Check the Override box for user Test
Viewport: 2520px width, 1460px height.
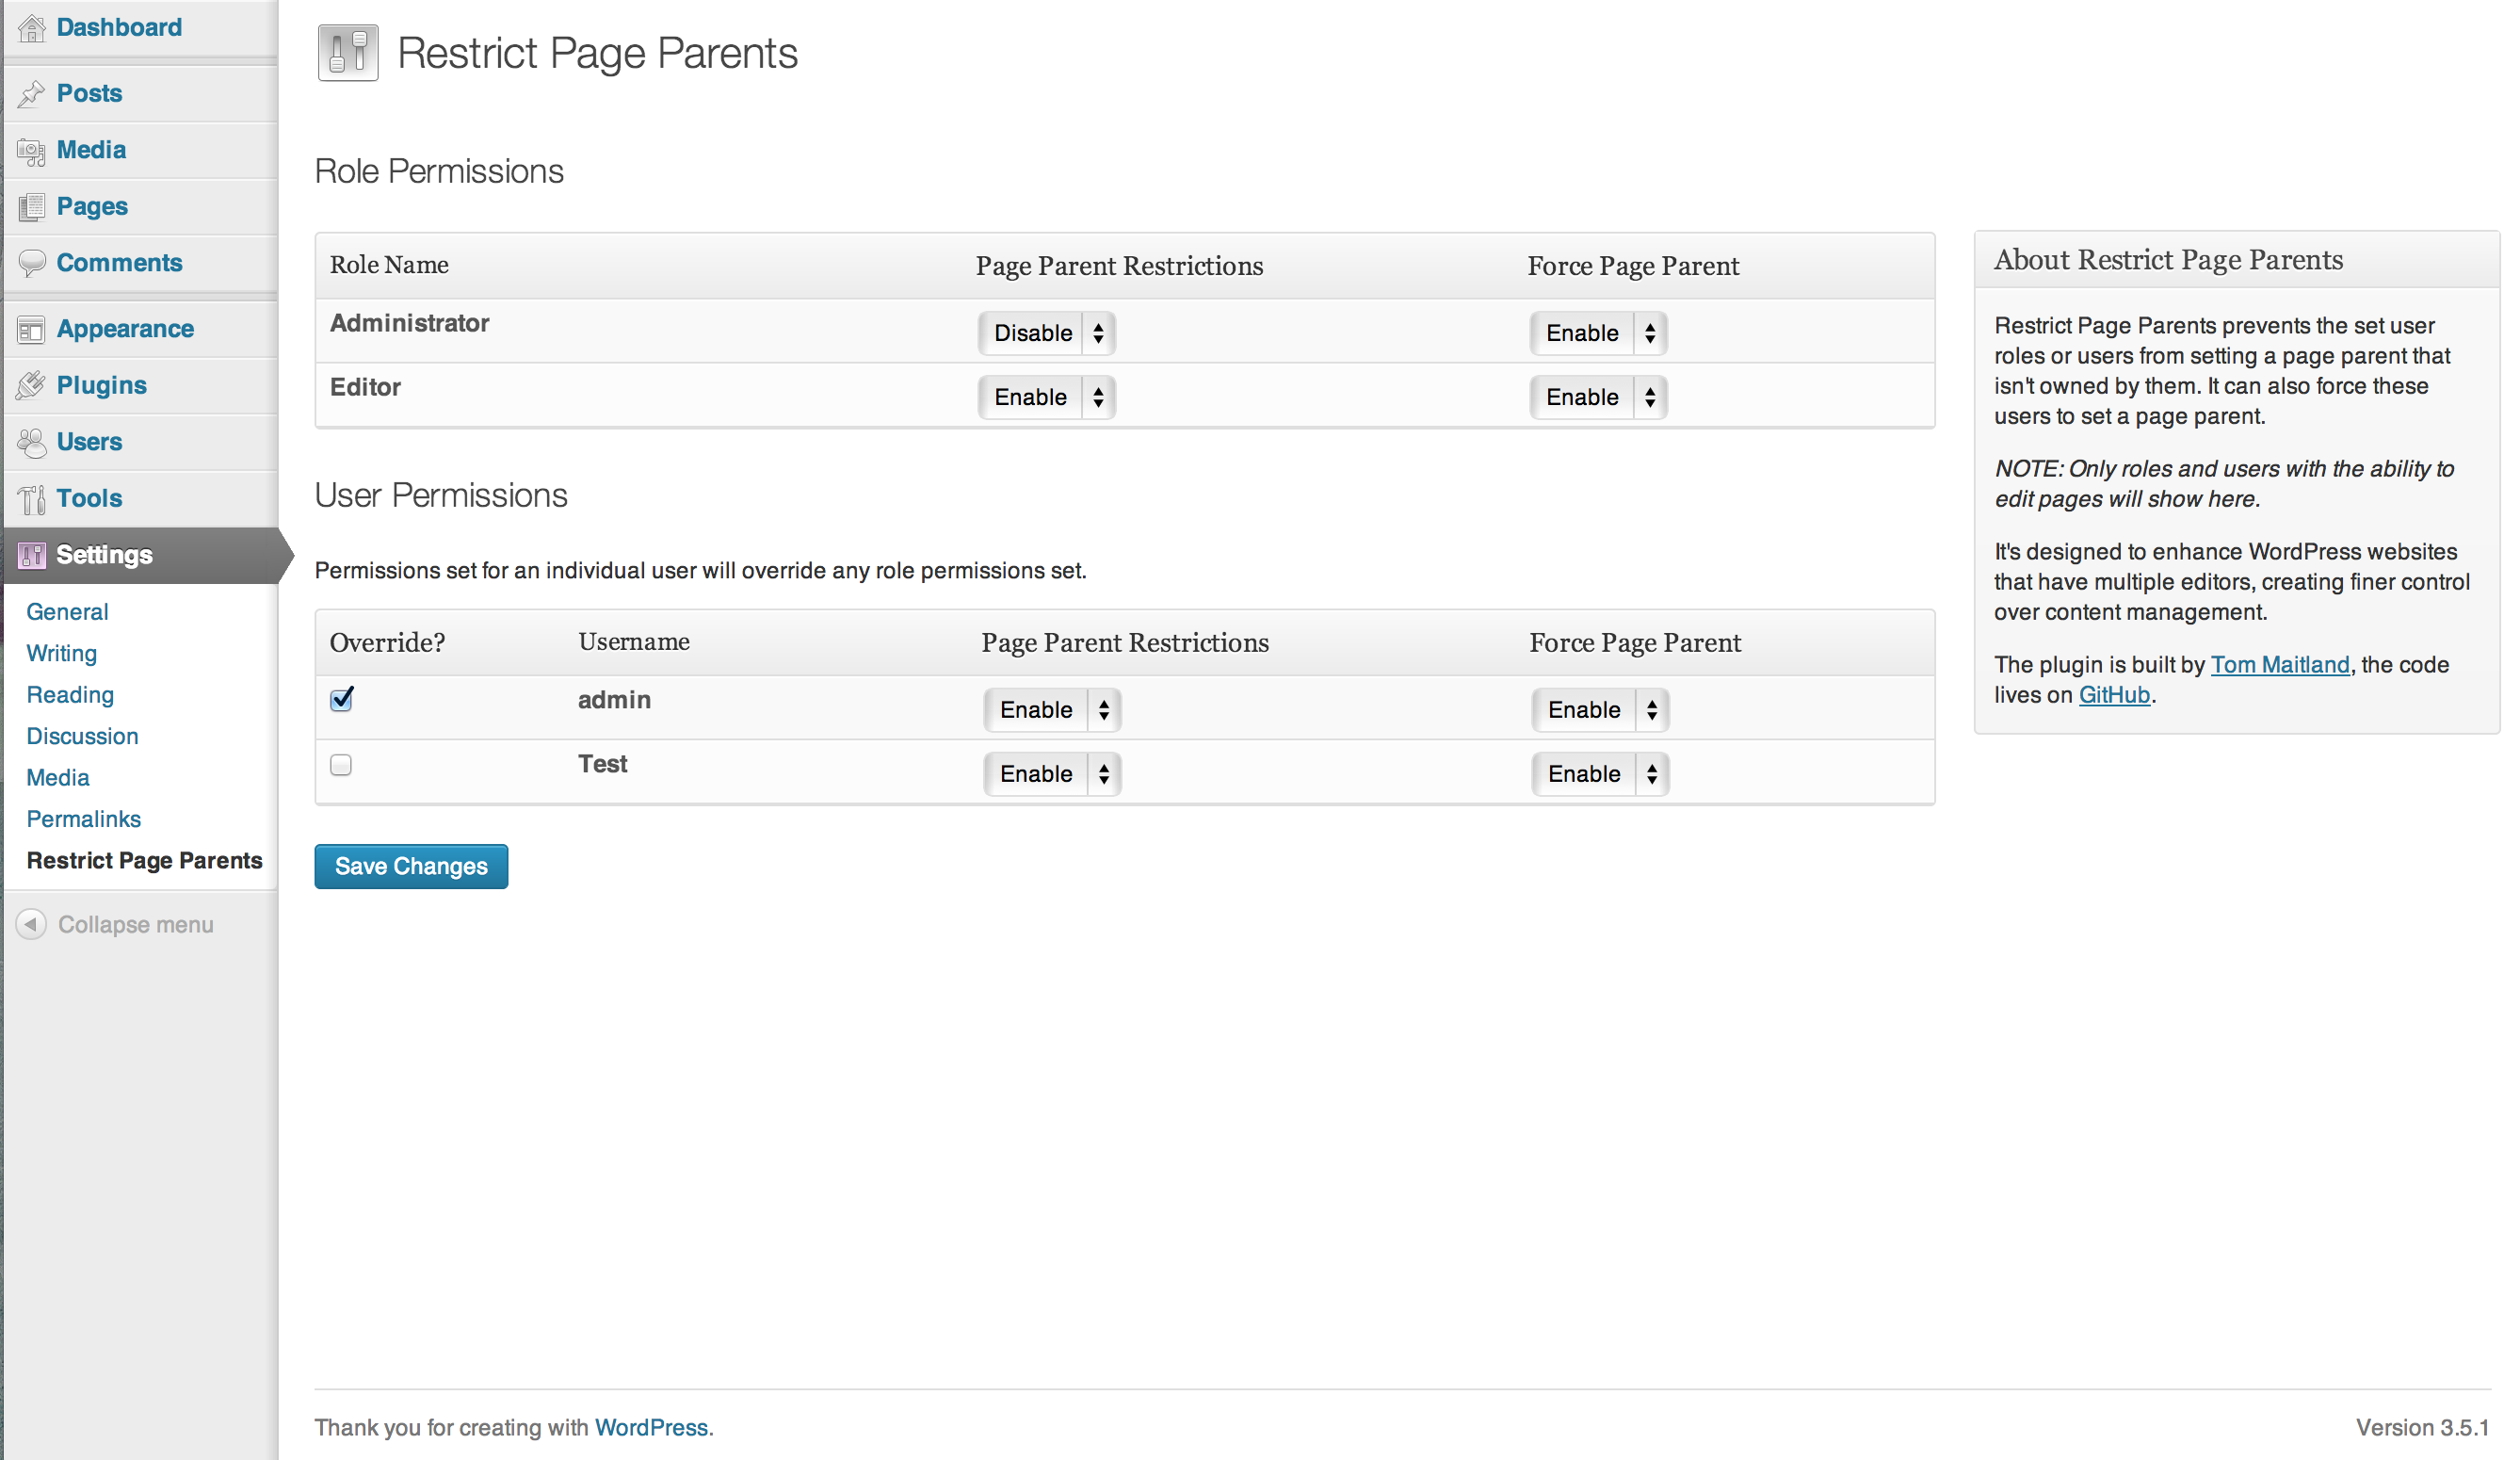coord(341,765)
